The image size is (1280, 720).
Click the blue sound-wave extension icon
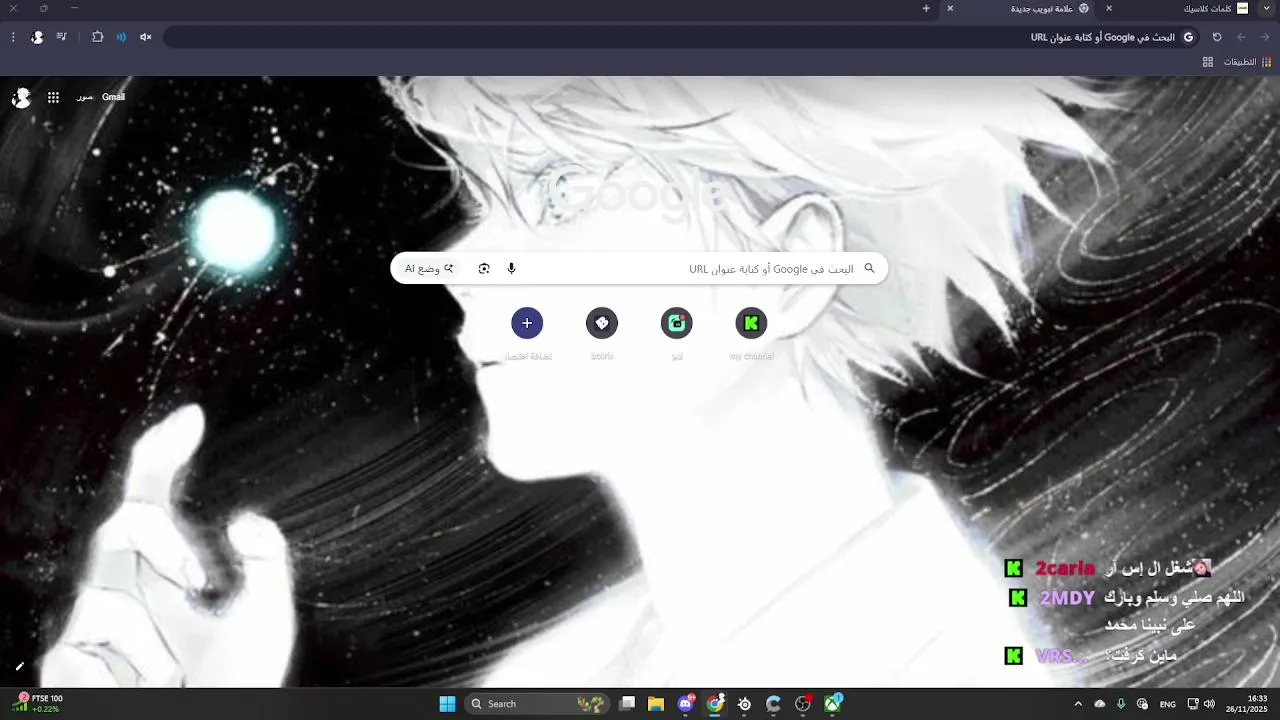tap(121, 37)
